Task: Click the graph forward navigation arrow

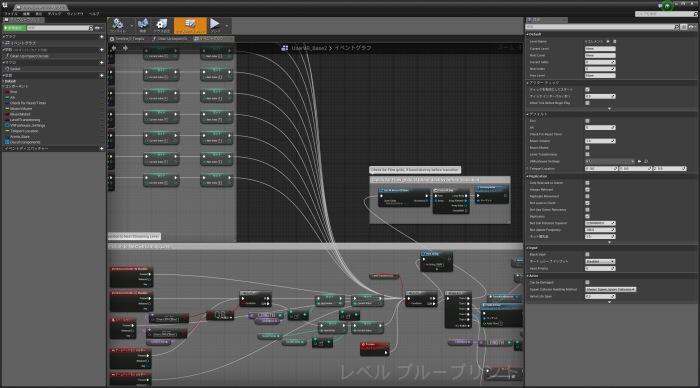Action: (x=125, y=48)
